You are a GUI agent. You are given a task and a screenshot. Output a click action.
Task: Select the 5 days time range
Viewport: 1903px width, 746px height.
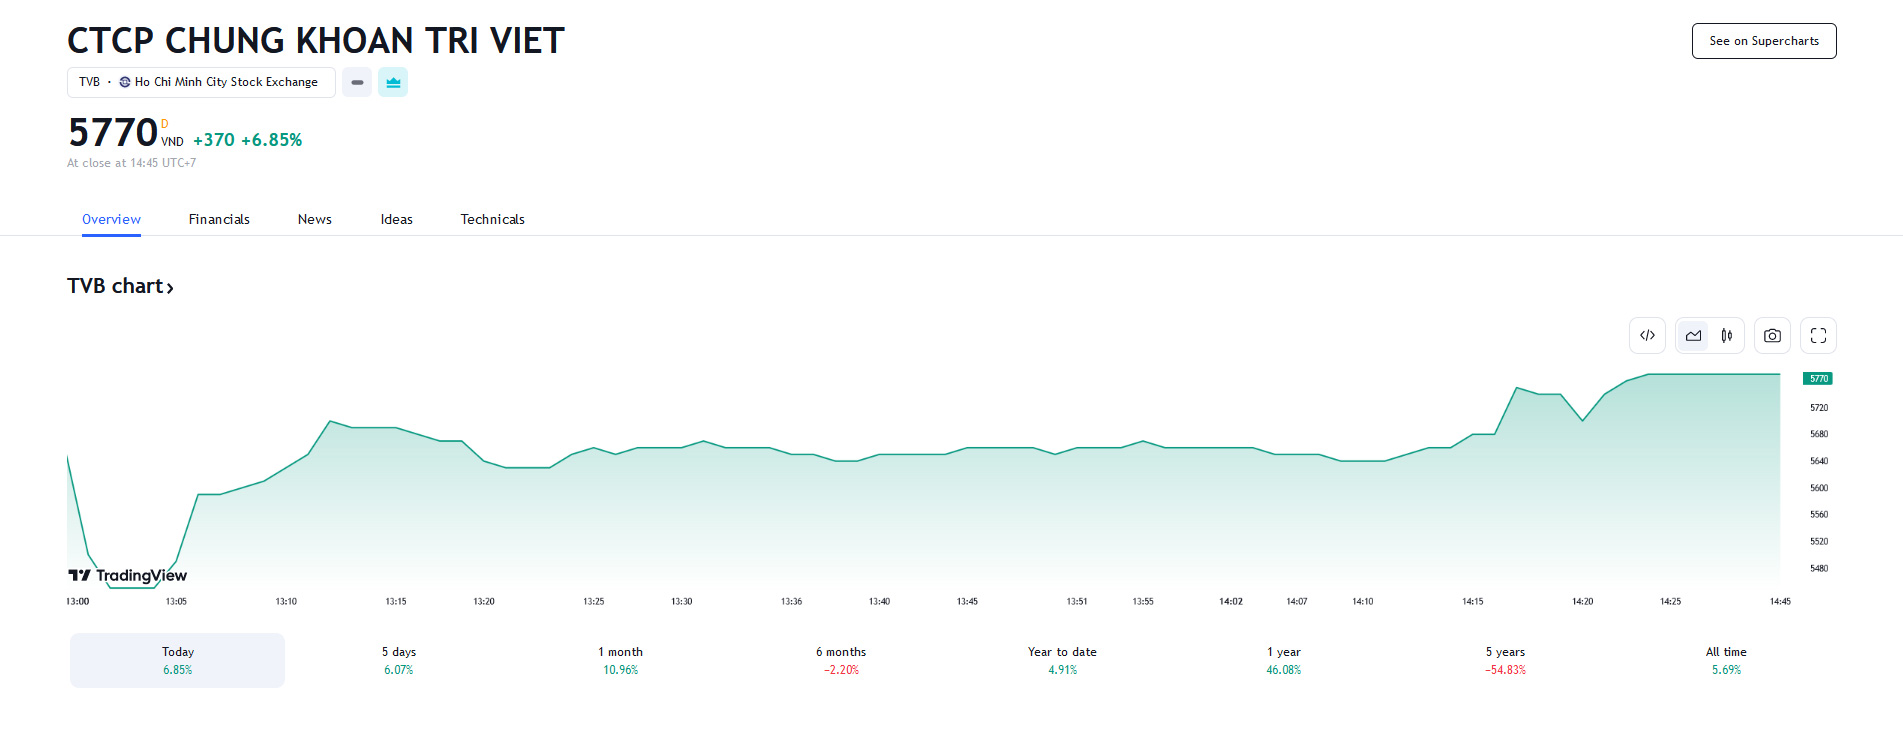[398, 660]
